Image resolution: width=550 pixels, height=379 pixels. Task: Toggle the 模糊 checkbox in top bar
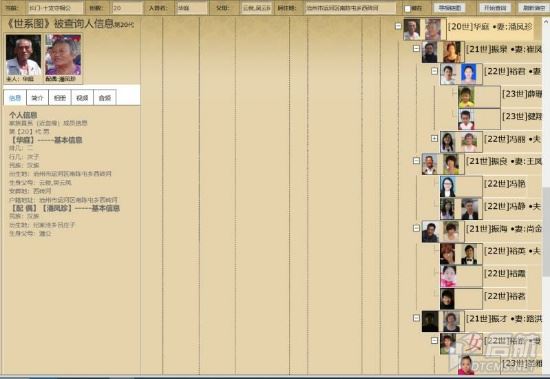coord(407,8)
